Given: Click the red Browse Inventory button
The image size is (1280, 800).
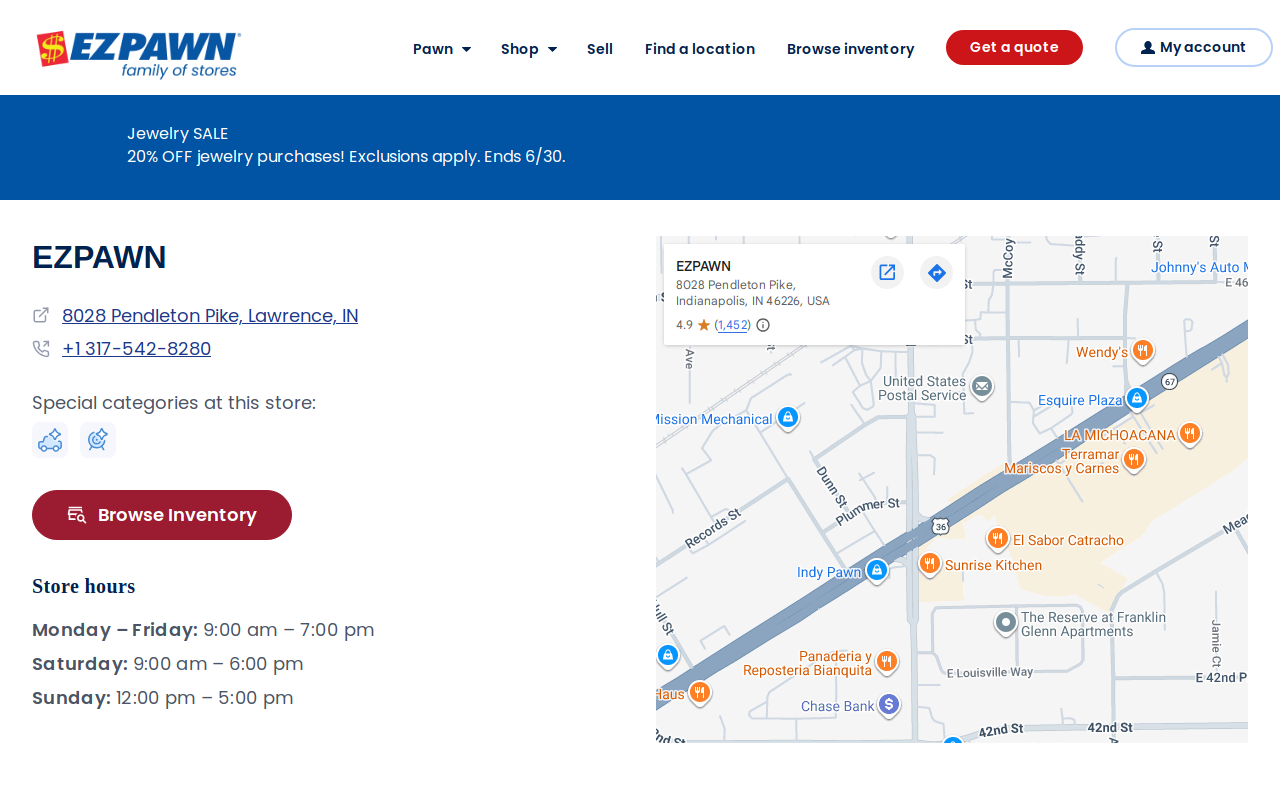Looking at the screenshot, I should click(162, 515).
